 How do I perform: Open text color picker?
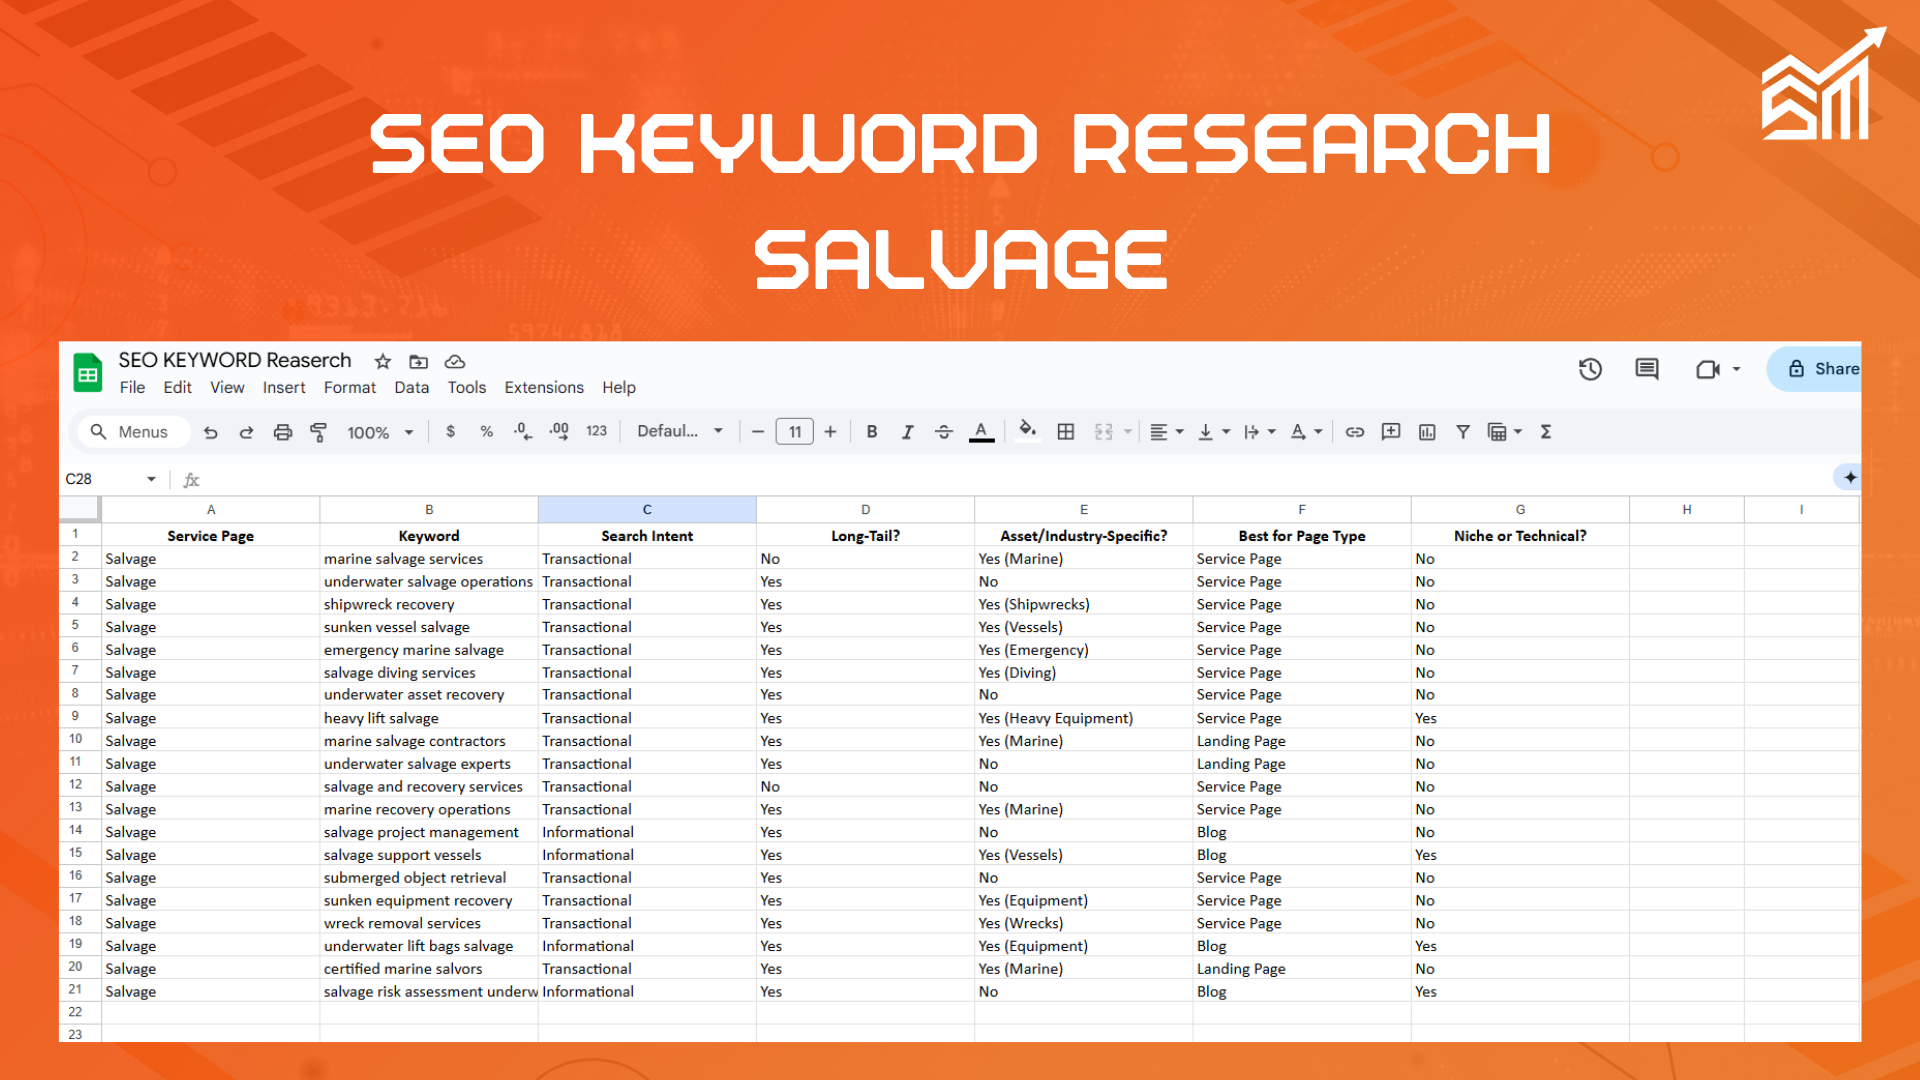(982, 432)
